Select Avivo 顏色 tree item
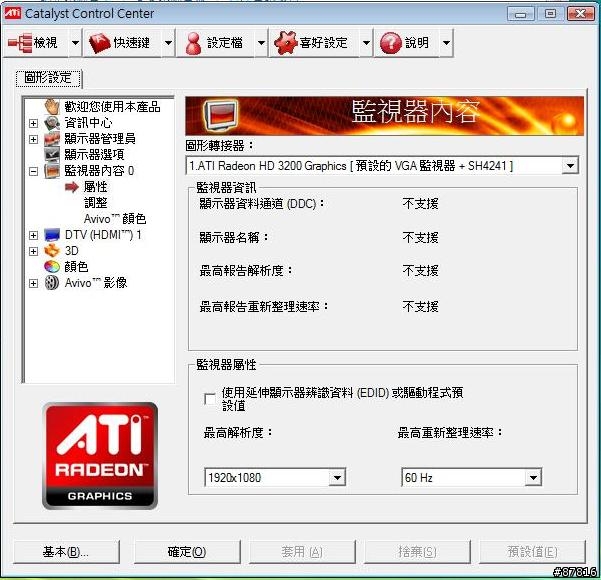The image size is (601, 580). coord(115,219)
